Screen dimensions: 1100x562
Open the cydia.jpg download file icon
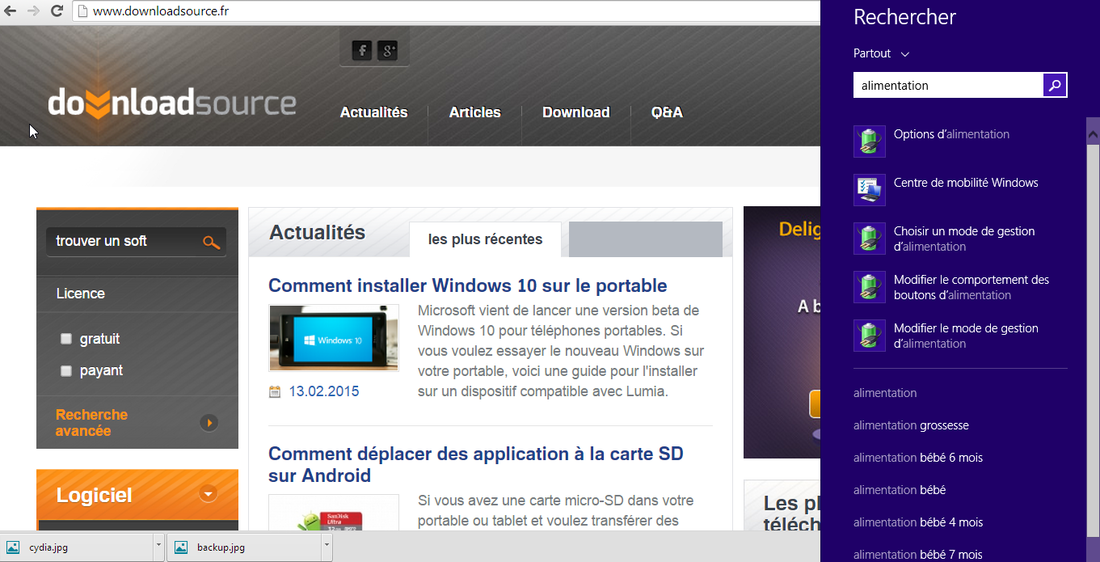[x=13, y=547]
